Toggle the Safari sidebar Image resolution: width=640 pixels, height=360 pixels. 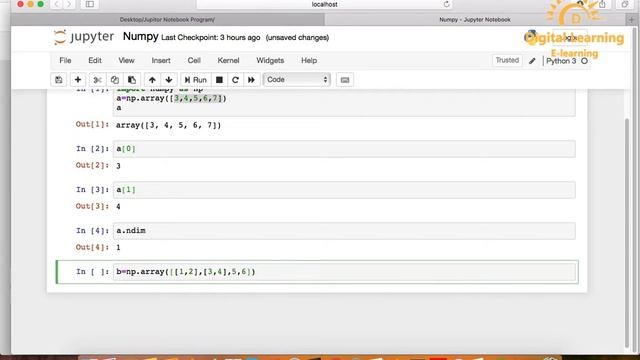pos(90,4)
